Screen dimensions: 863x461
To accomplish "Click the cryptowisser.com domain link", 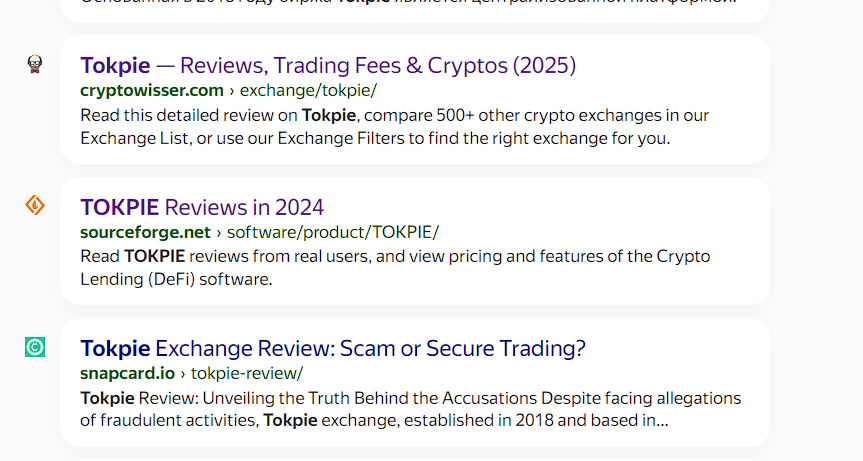I will (152, 90).
